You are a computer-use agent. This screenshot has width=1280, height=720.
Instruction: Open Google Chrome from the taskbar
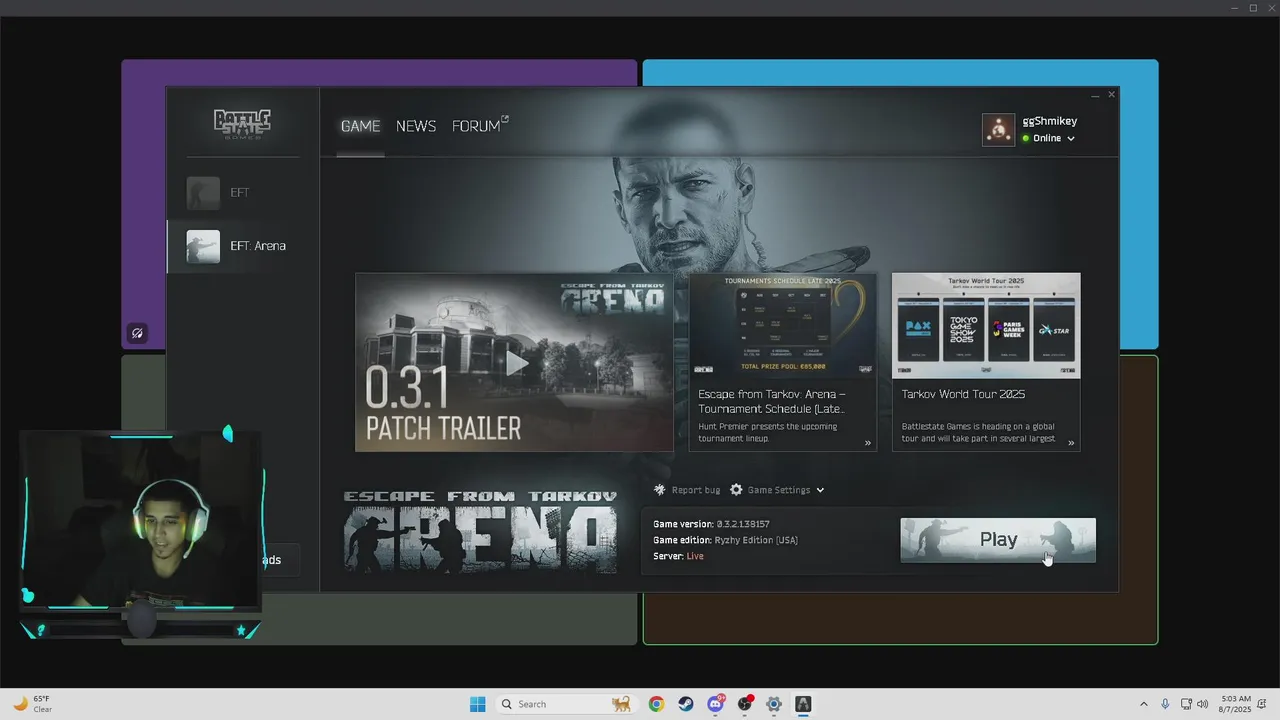point(656,704)
